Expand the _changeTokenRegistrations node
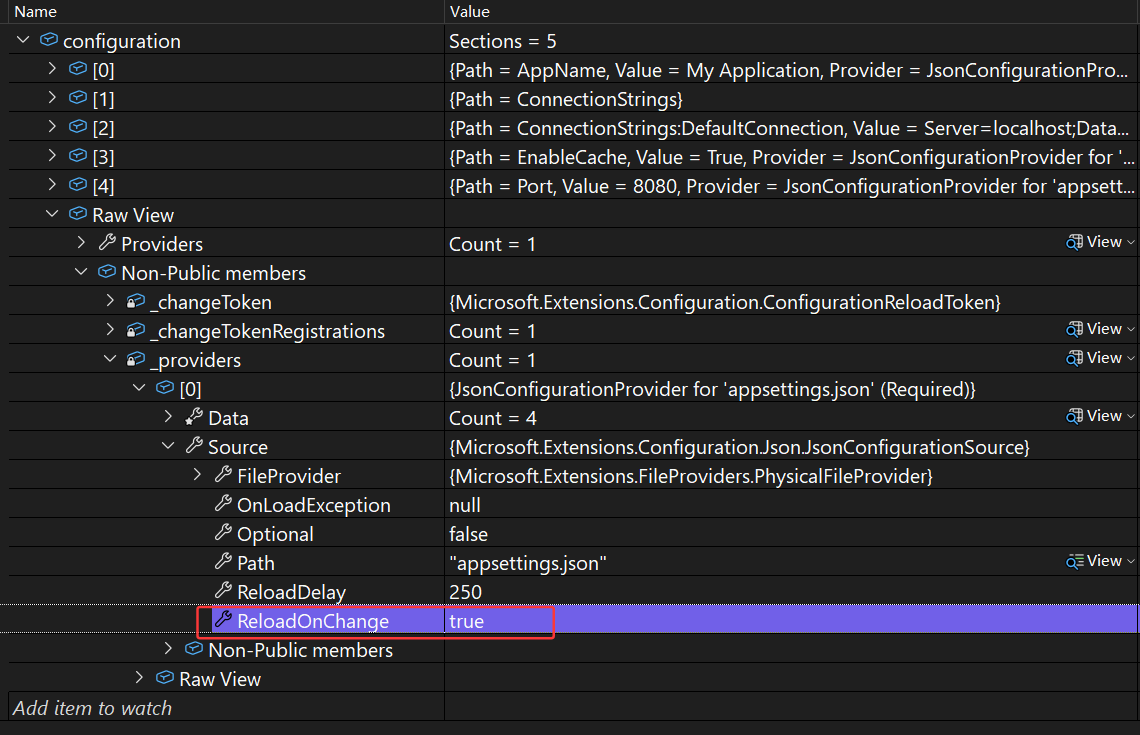Screen dimensions: 1140x735 (111, 331)
